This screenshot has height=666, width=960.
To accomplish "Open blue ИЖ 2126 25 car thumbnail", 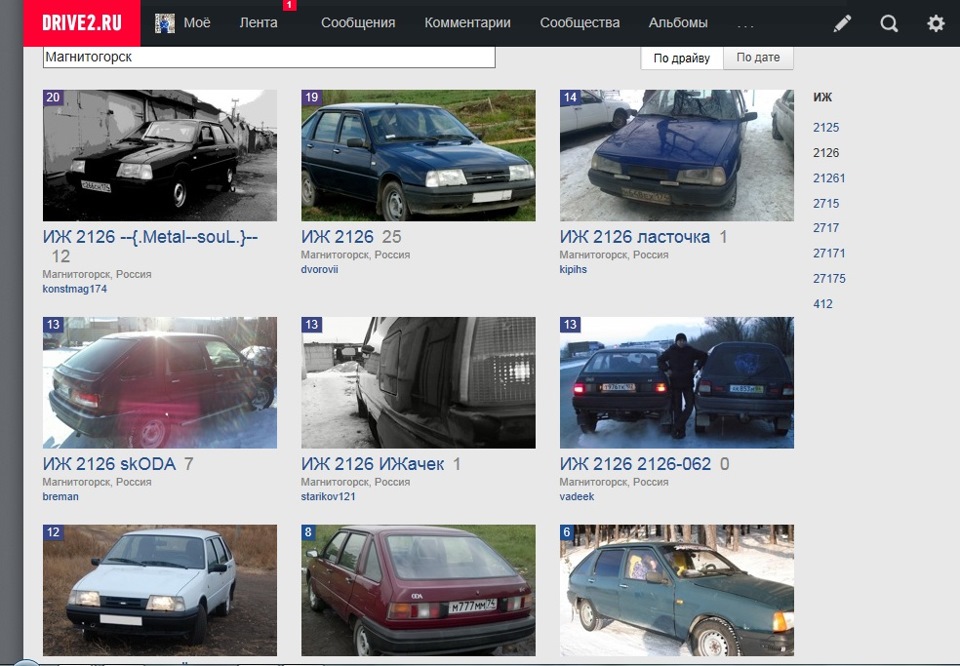I will [418, 155].
